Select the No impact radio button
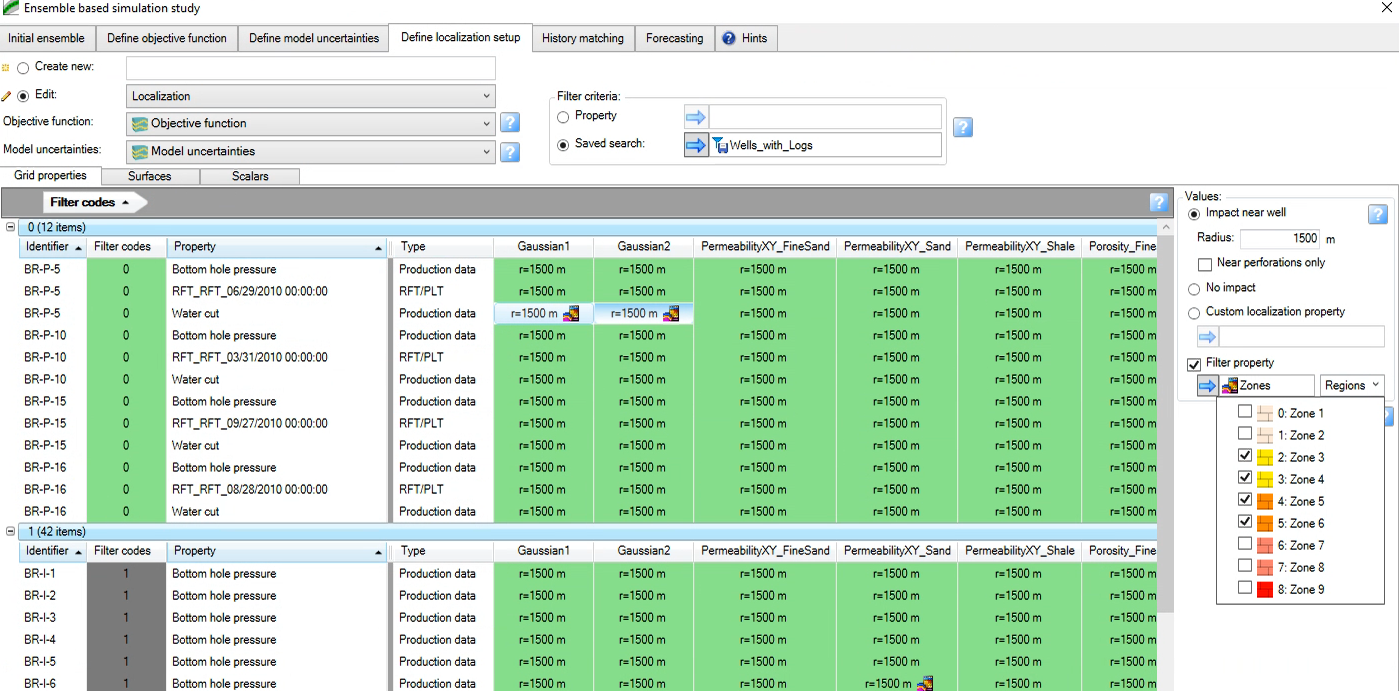The height and width of the screenshot is (691, 1399). (x=1194, y=288)
